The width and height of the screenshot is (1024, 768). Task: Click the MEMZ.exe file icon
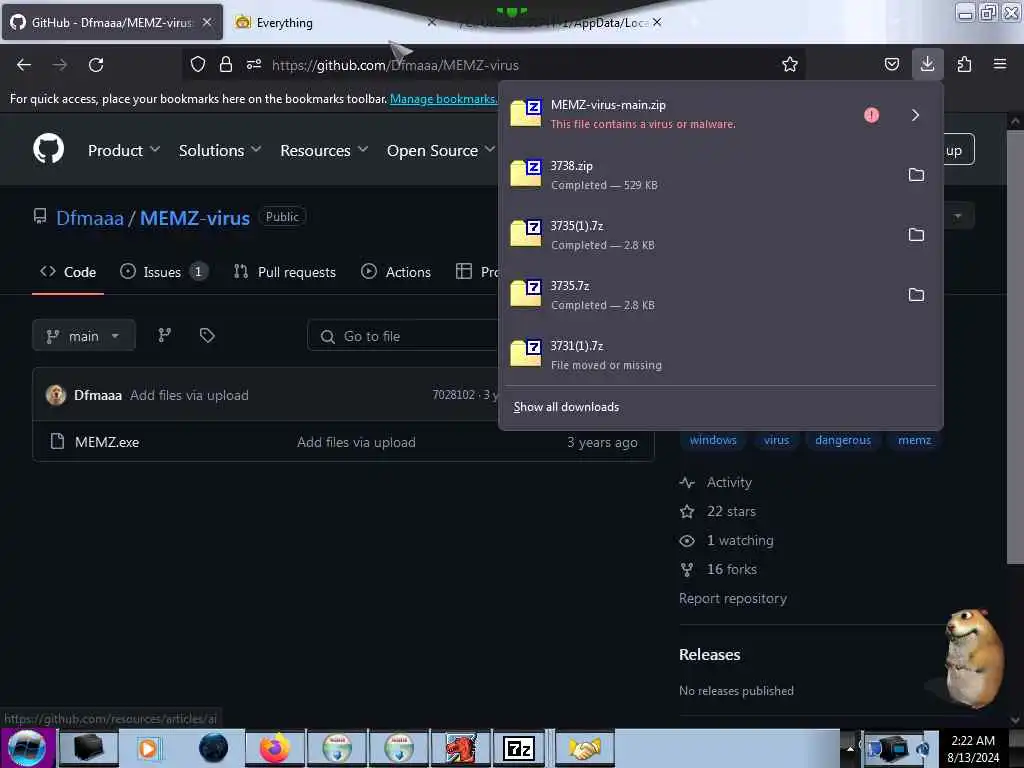(x=57, y=441)
